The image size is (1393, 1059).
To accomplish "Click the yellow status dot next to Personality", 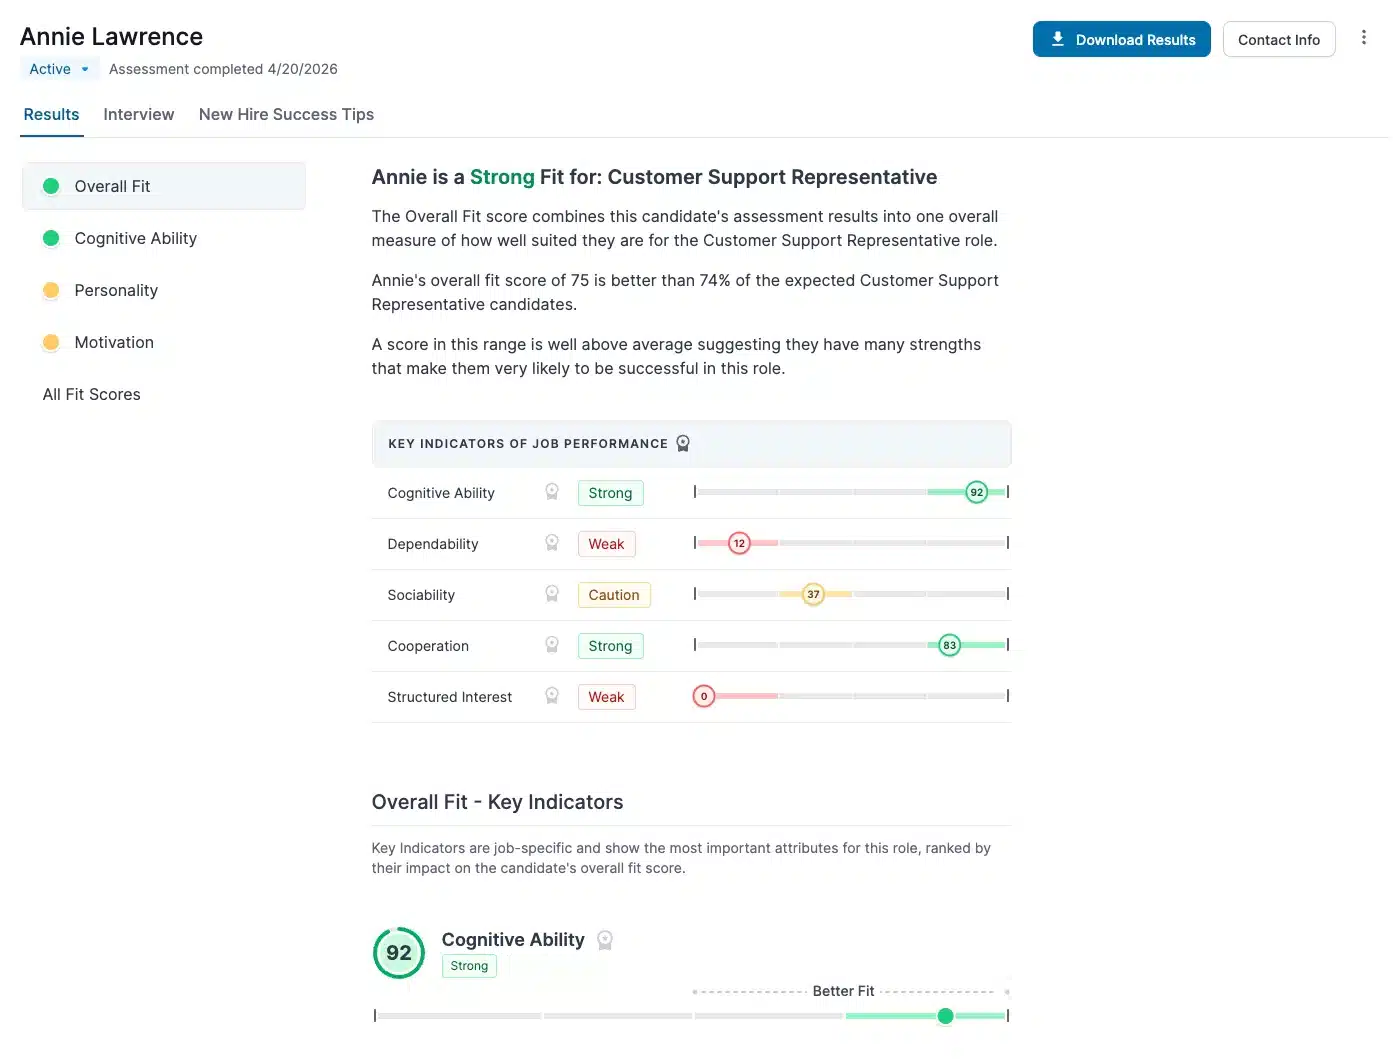I will (x=51, y=290).
